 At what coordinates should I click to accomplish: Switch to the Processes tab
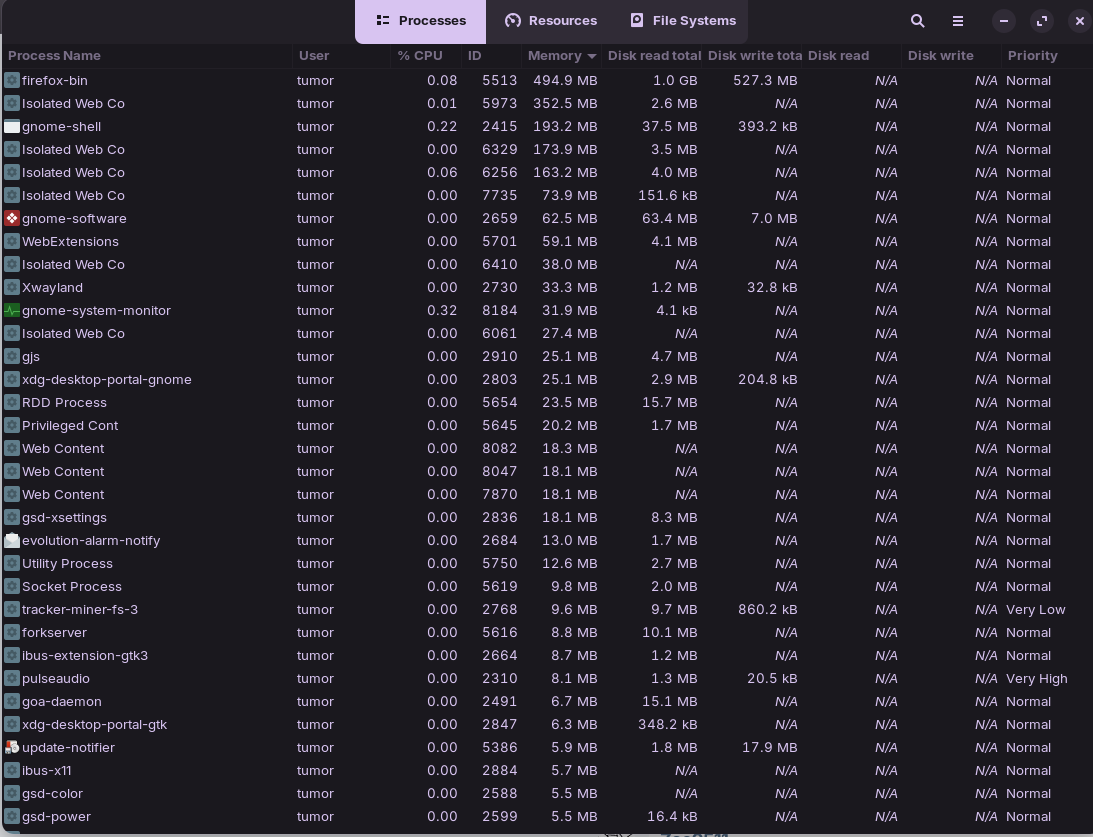[x=421, y=21]
